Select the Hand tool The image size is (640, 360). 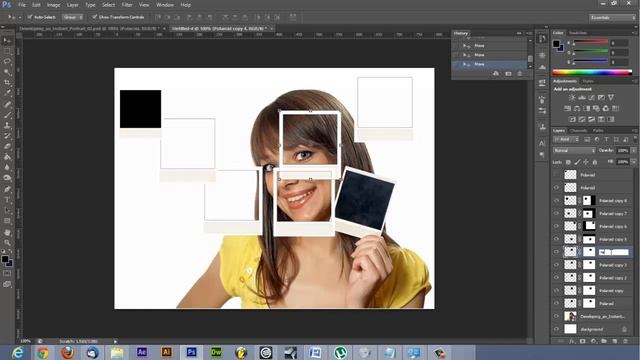coord(7,232)
